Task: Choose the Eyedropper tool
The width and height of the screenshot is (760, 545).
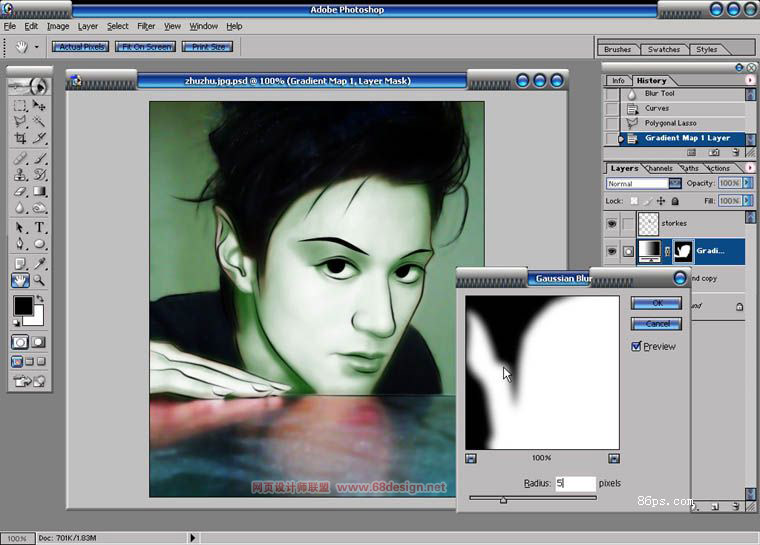Action: [x=40, y=263]
